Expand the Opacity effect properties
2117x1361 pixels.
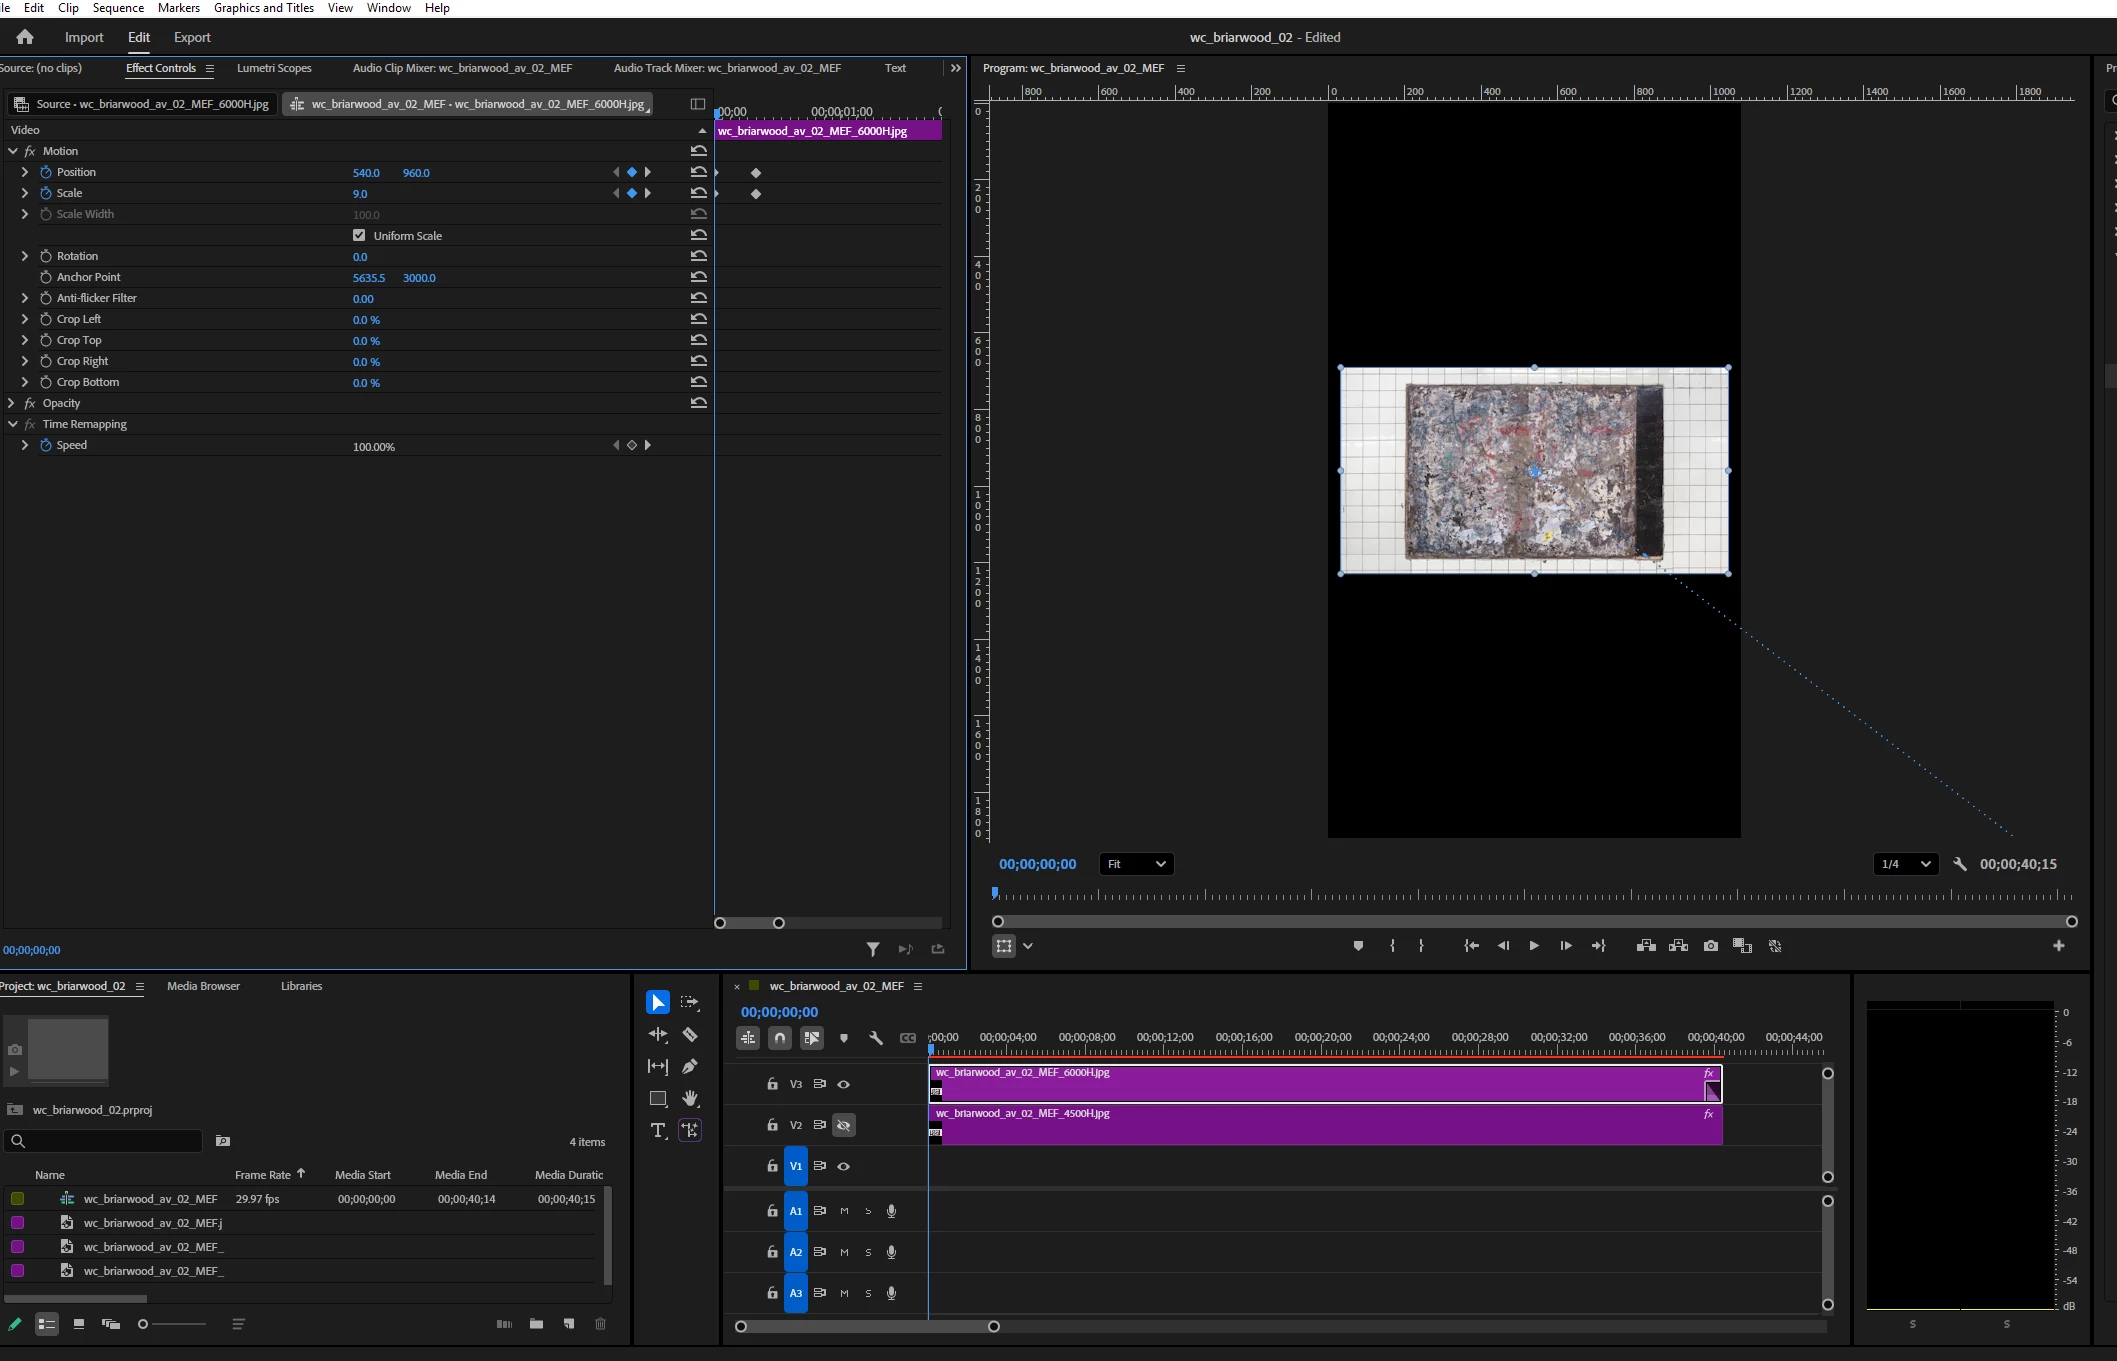coord(12,403)
